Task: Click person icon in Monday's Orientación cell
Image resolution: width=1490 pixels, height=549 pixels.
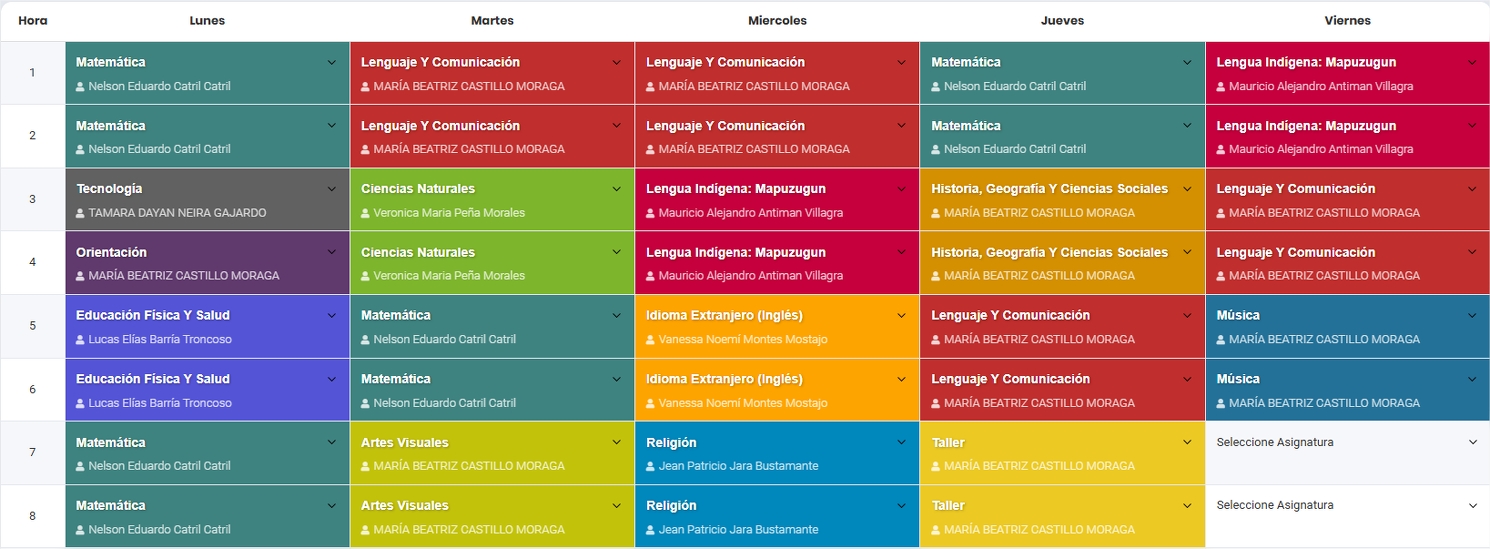Action: [81, 276]
